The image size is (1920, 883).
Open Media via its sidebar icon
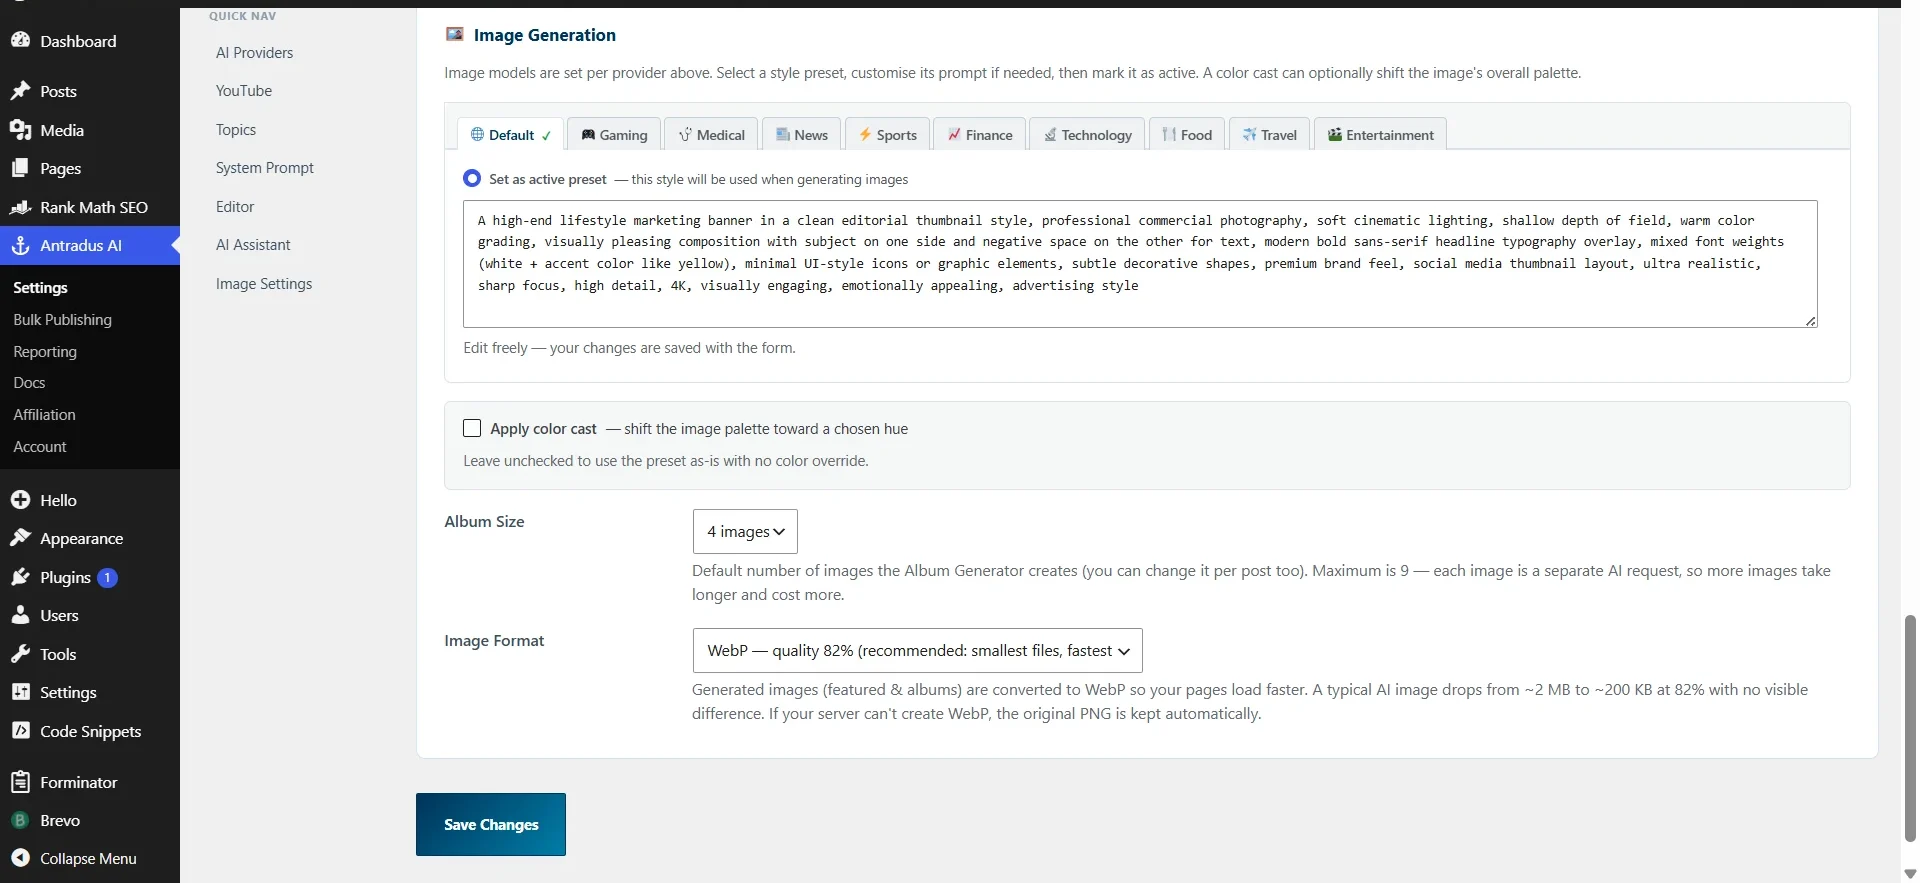(20, 130)
